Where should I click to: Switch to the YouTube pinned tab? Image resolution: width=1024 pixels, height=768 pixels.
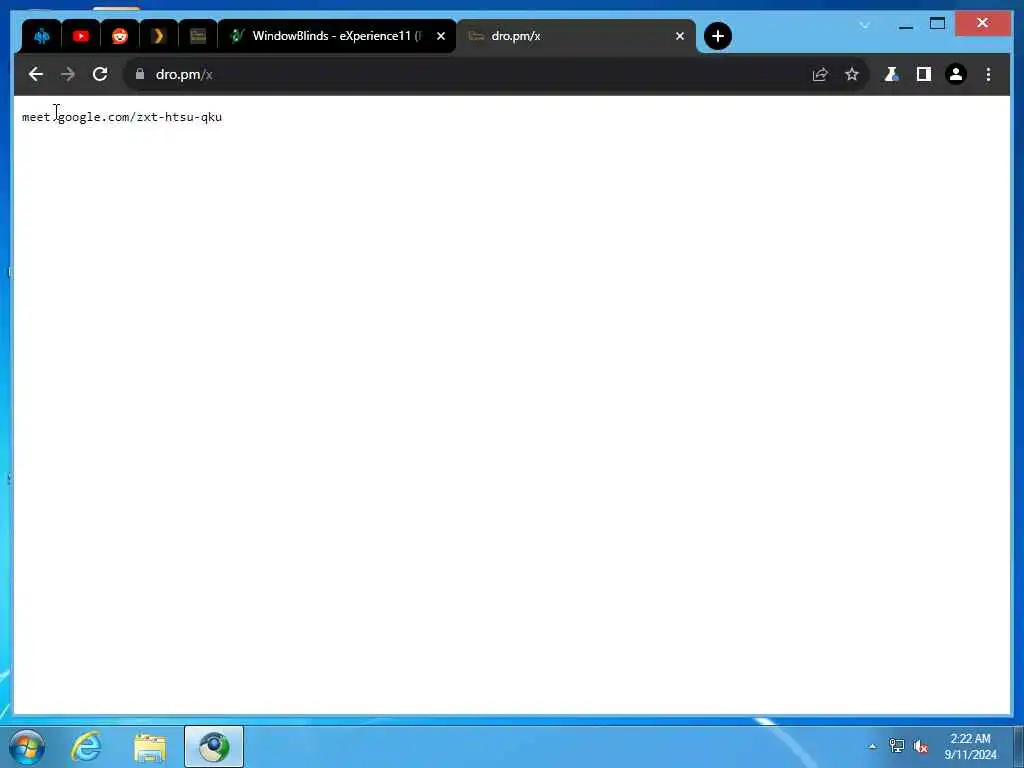[x=81, y=37]
